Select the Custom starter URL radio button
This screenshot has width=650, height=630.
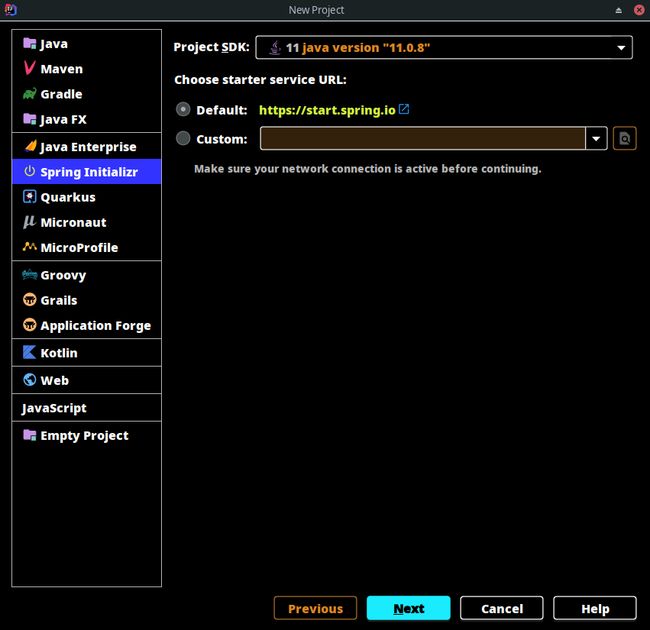pos(183,138)
